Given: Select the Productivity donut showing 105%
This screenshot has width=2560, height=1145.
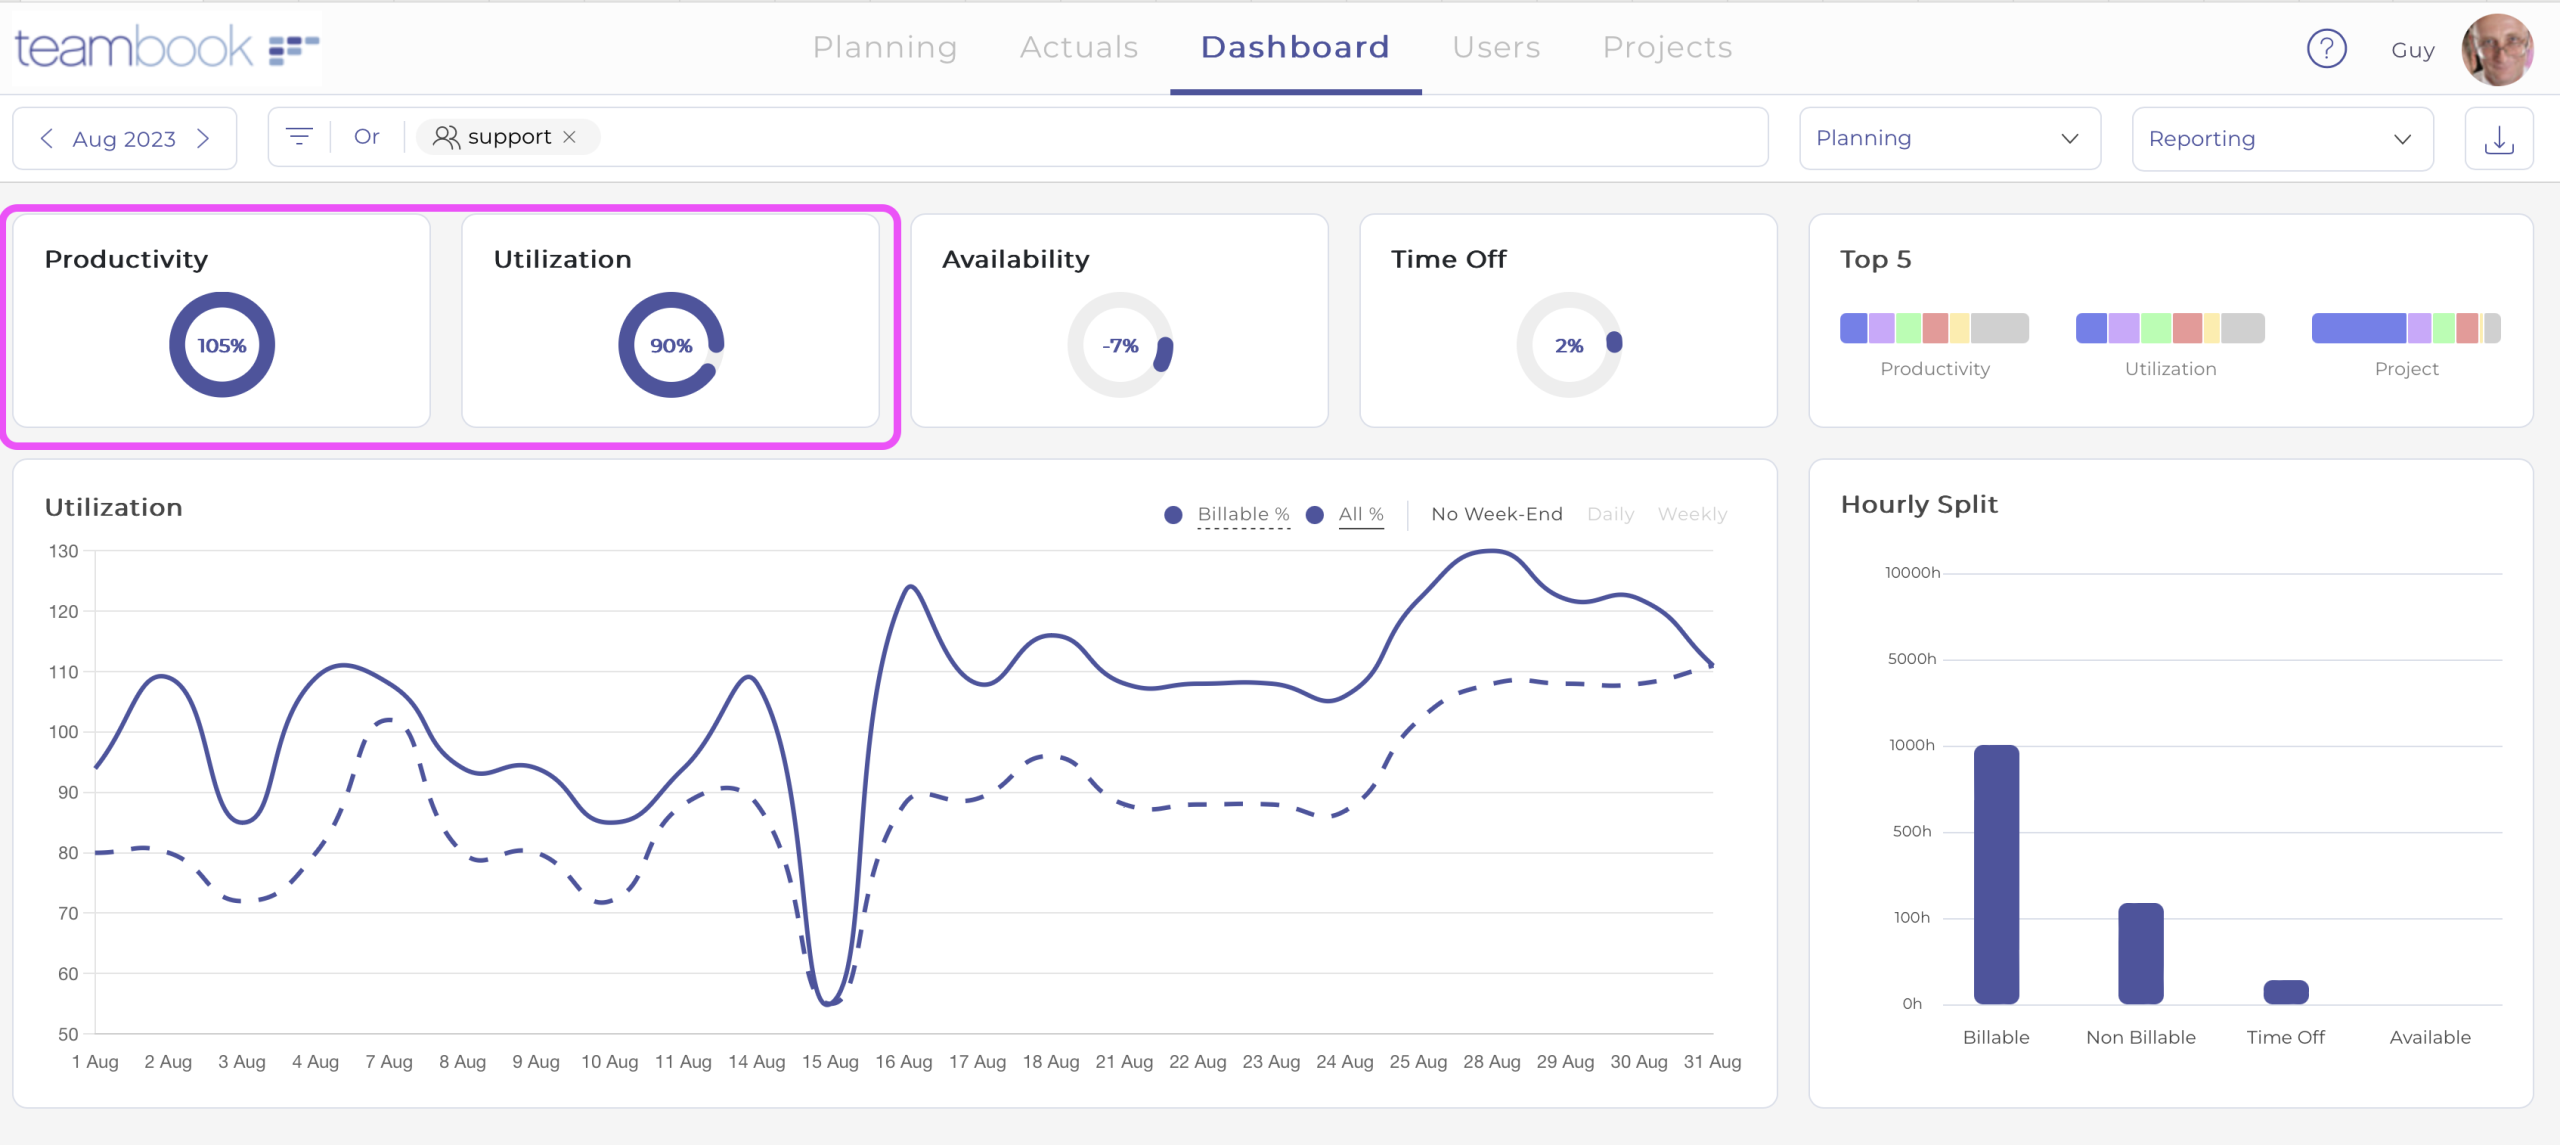Looking at the screenshot, I should click(221, 344).
